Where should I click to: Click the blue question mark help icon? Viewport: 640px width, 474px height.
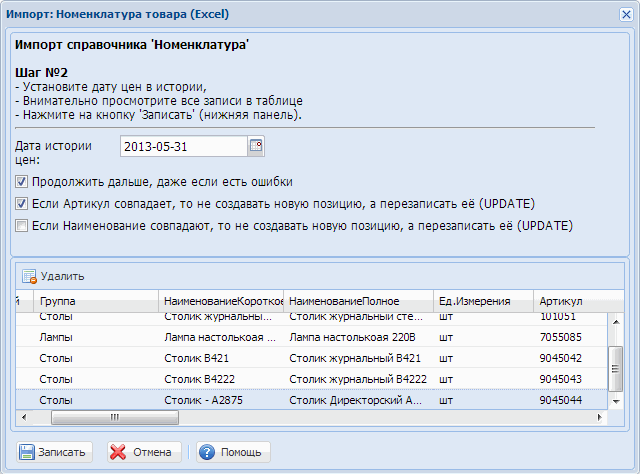207,452
